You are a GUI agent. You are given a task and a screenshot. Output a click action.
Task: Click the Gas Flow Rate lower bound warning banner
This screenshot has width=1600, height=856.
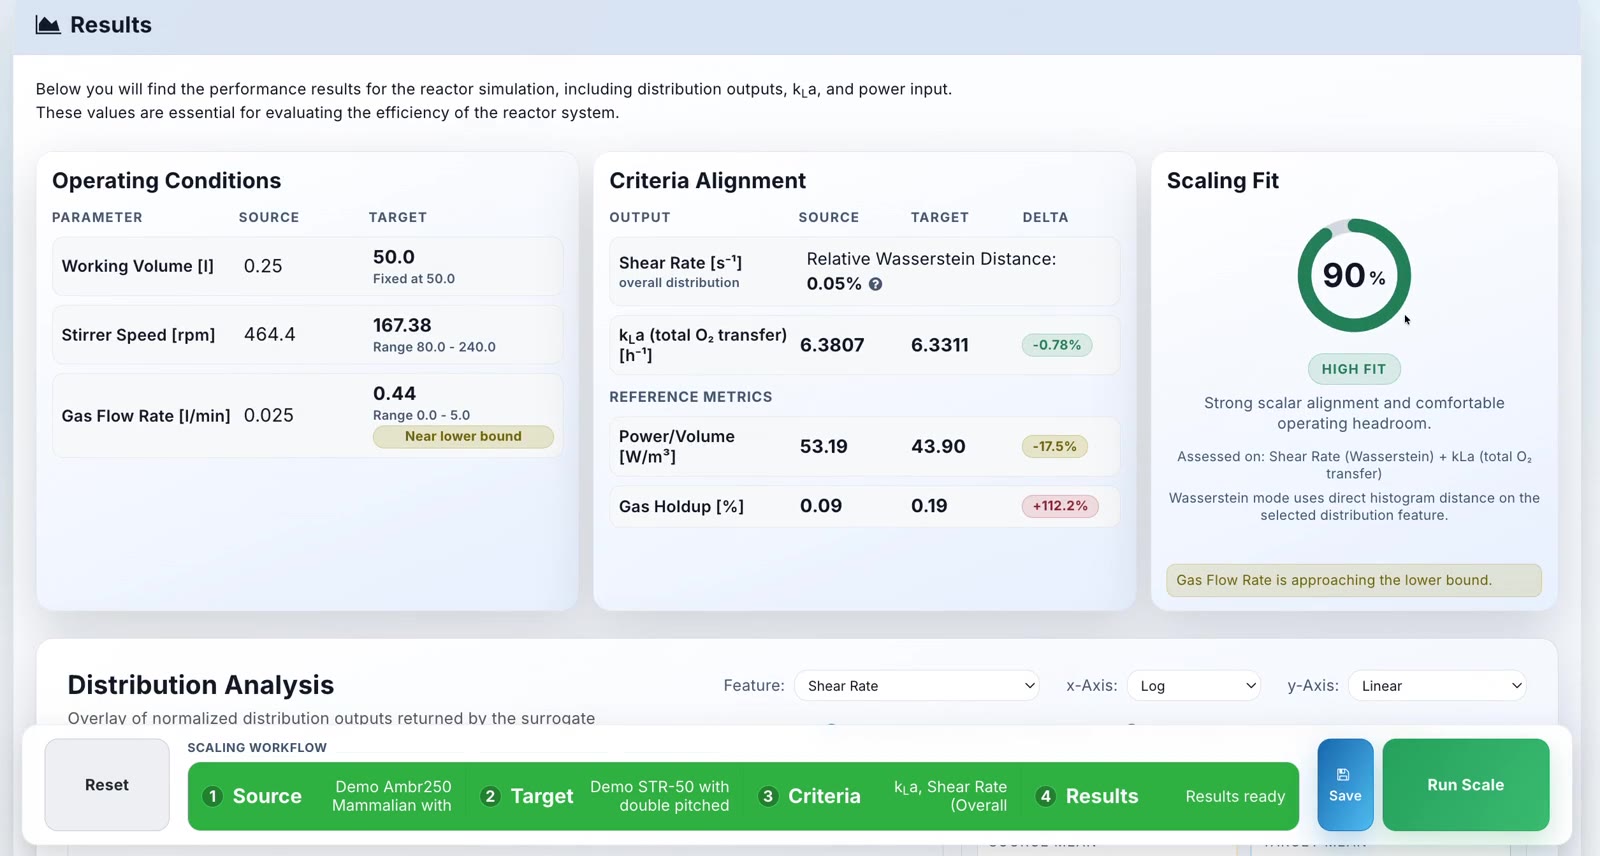tap(1354, 580)
